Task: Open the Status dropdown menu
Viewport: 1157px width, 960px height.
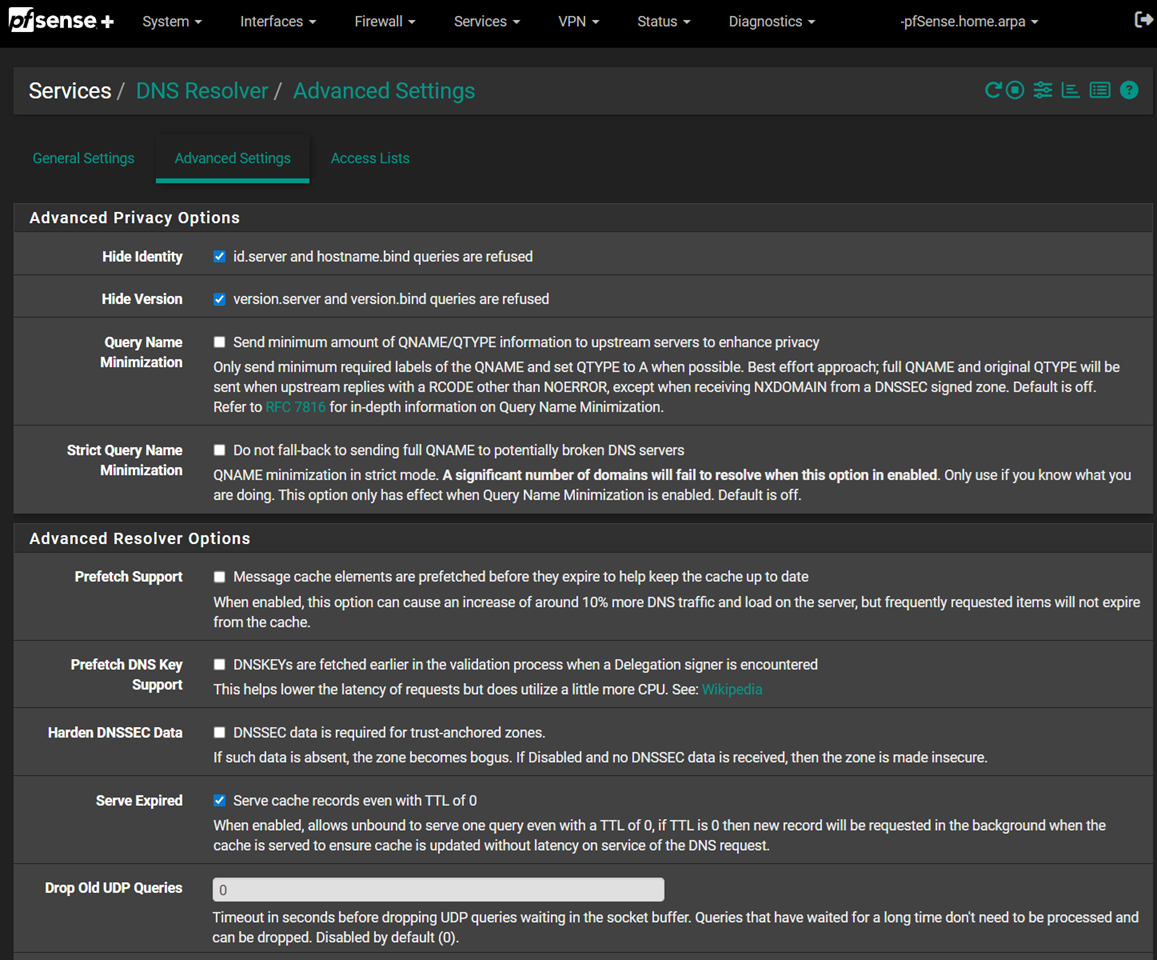Action: 663,21
